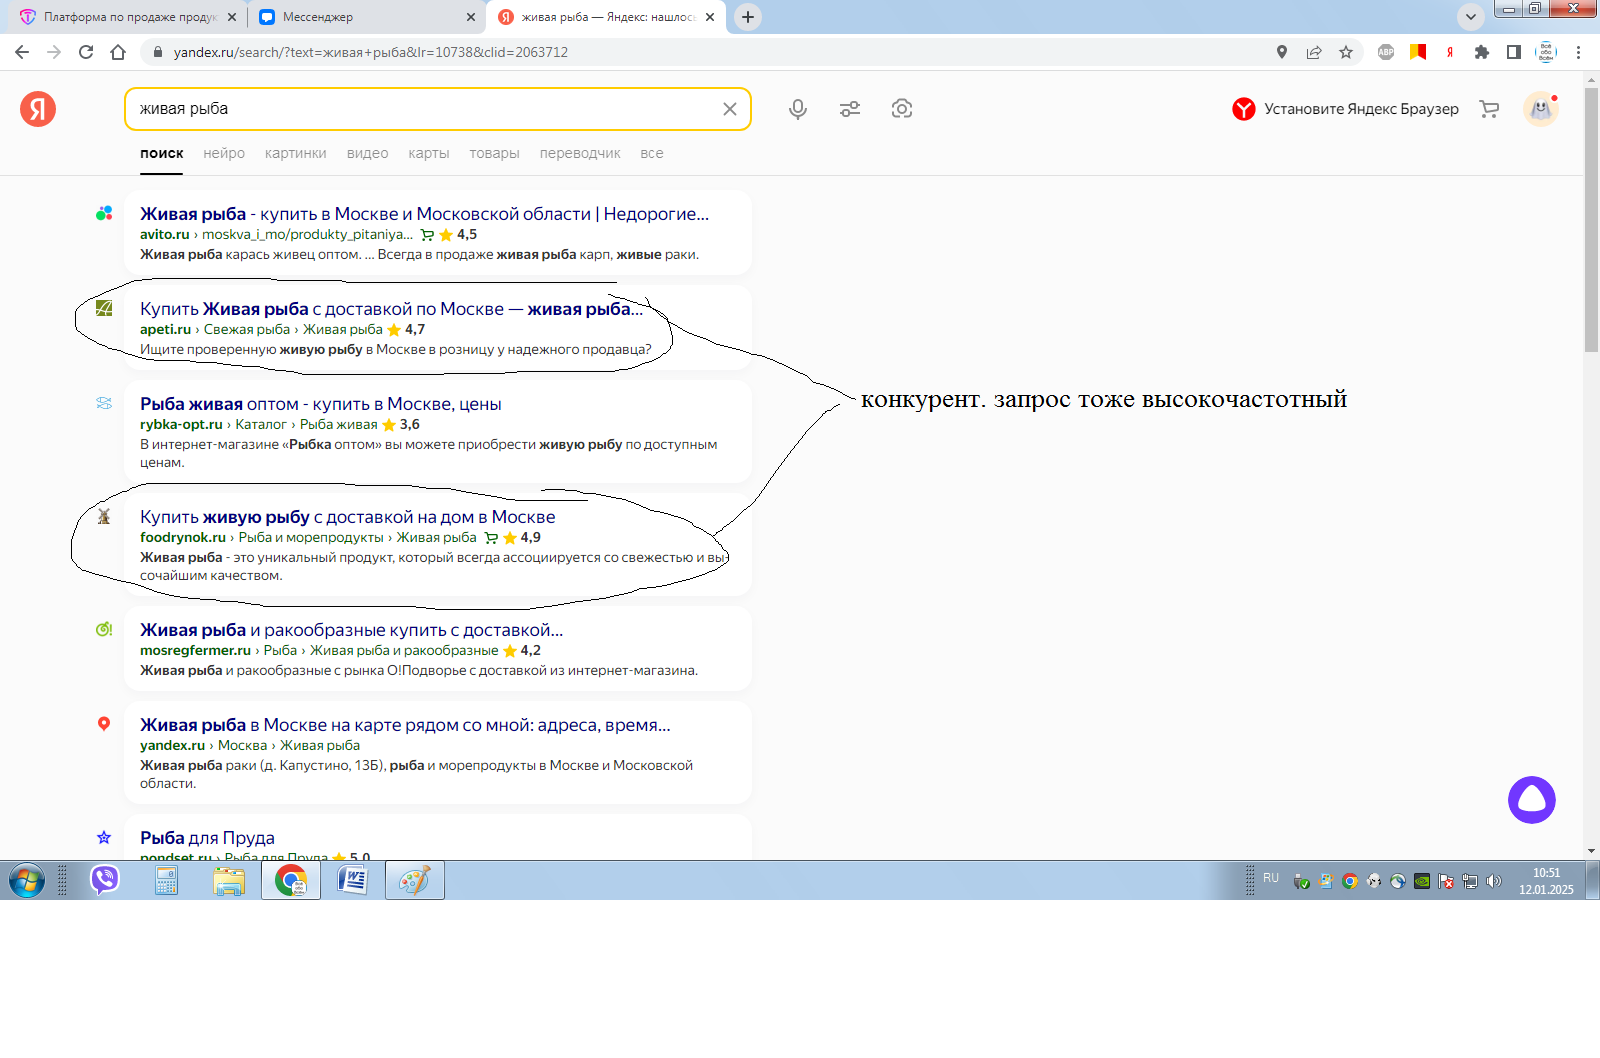1600x1058 pixels.
Task: Open the shopping cart icon
Action: coord(1489,109)
